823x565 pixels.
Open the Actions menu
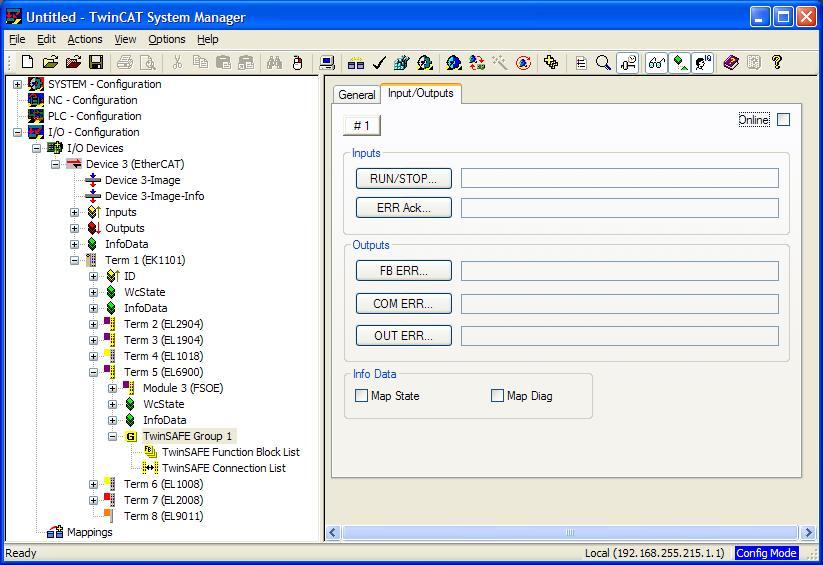point(85,39)
